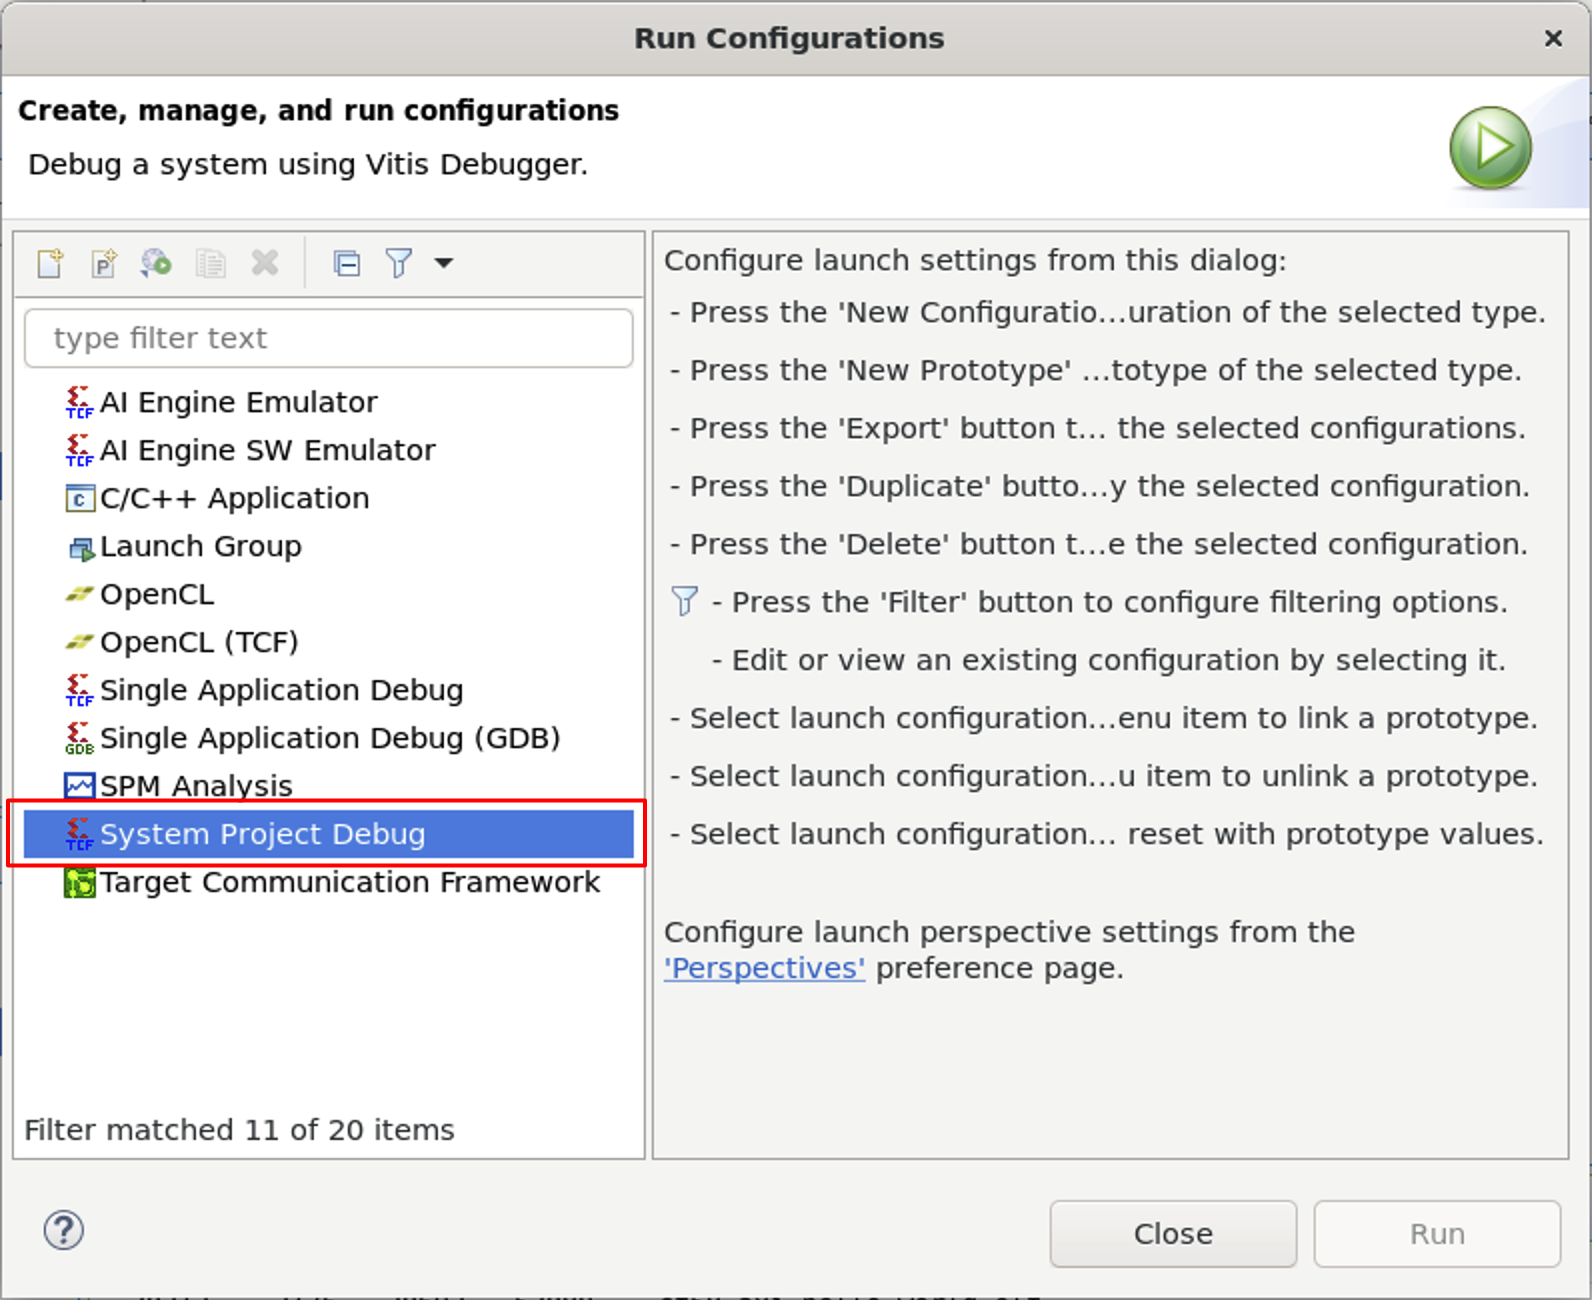Click the Filter funnel toolbar icon
Screen dimensions: 1592x1300
tap(399, 263)
